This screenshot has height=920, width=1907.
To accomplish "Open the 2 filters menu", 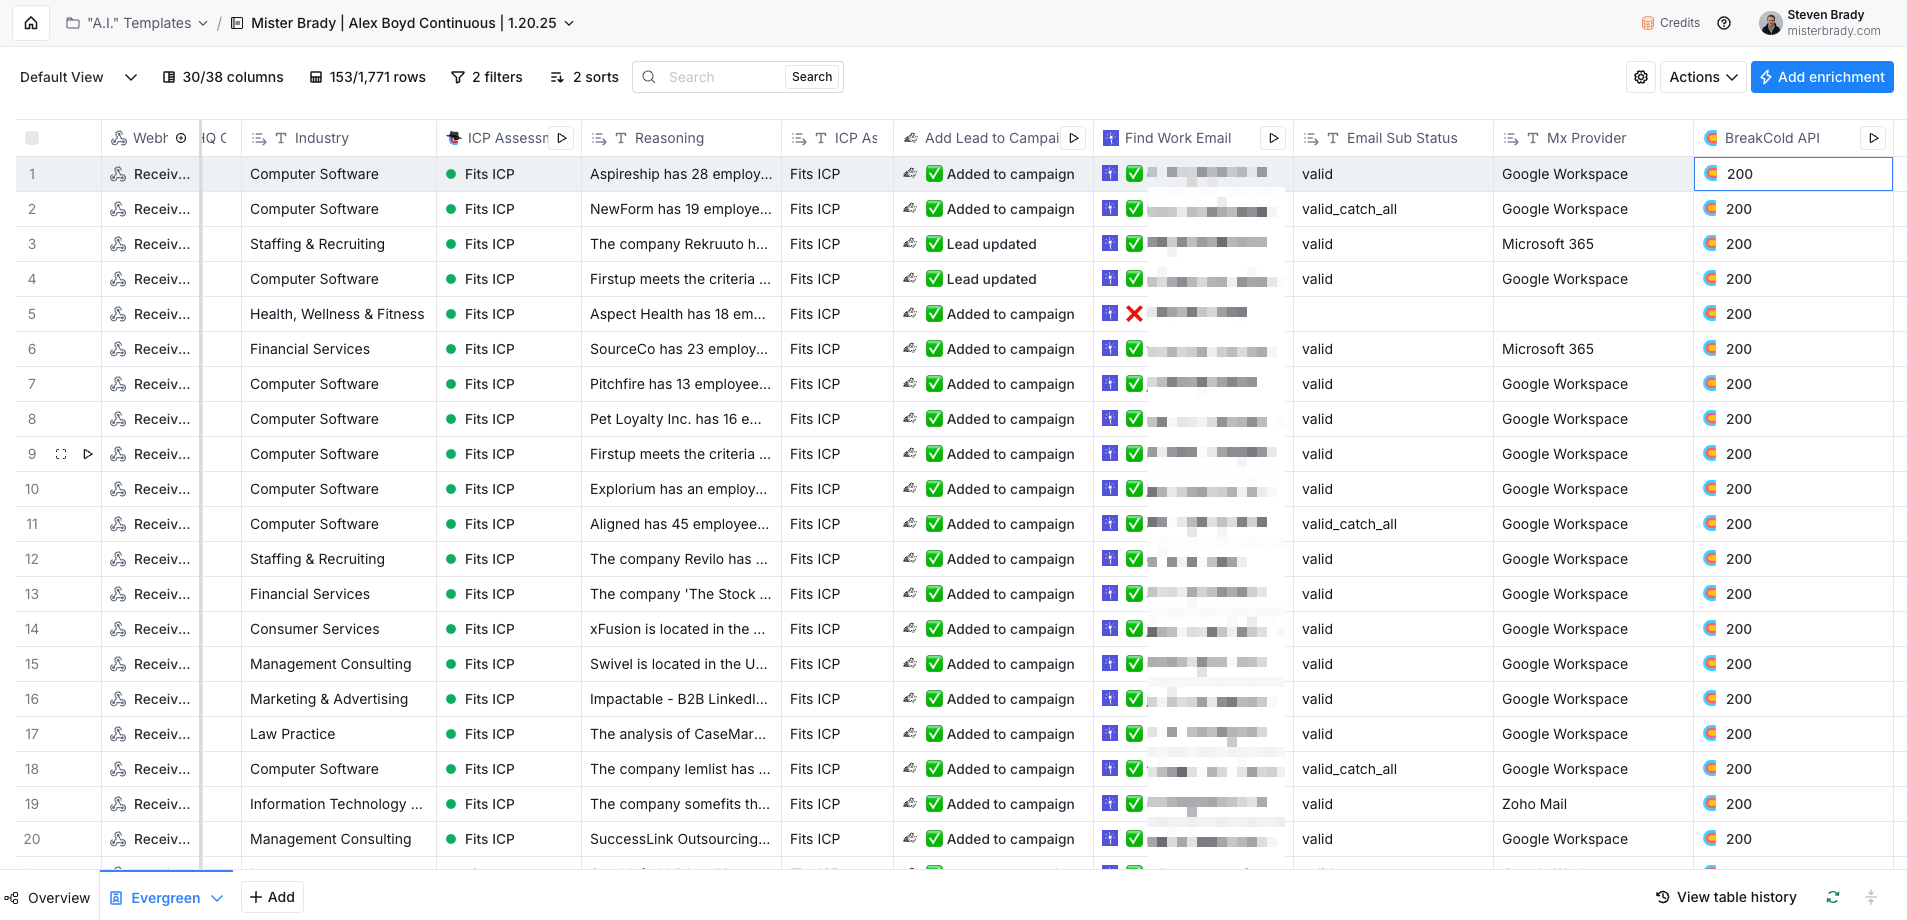I will [x=487, y=77].
